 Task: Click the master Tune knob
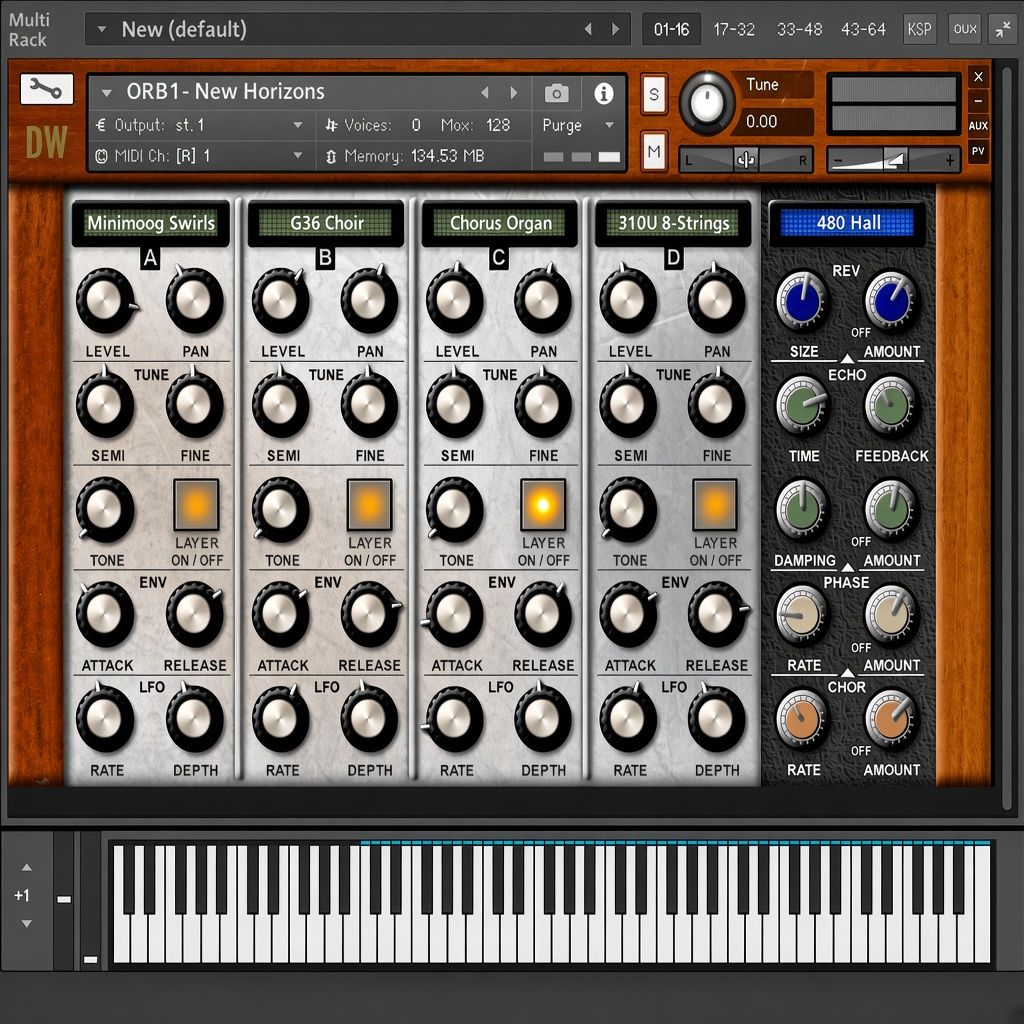click(707, 103)
